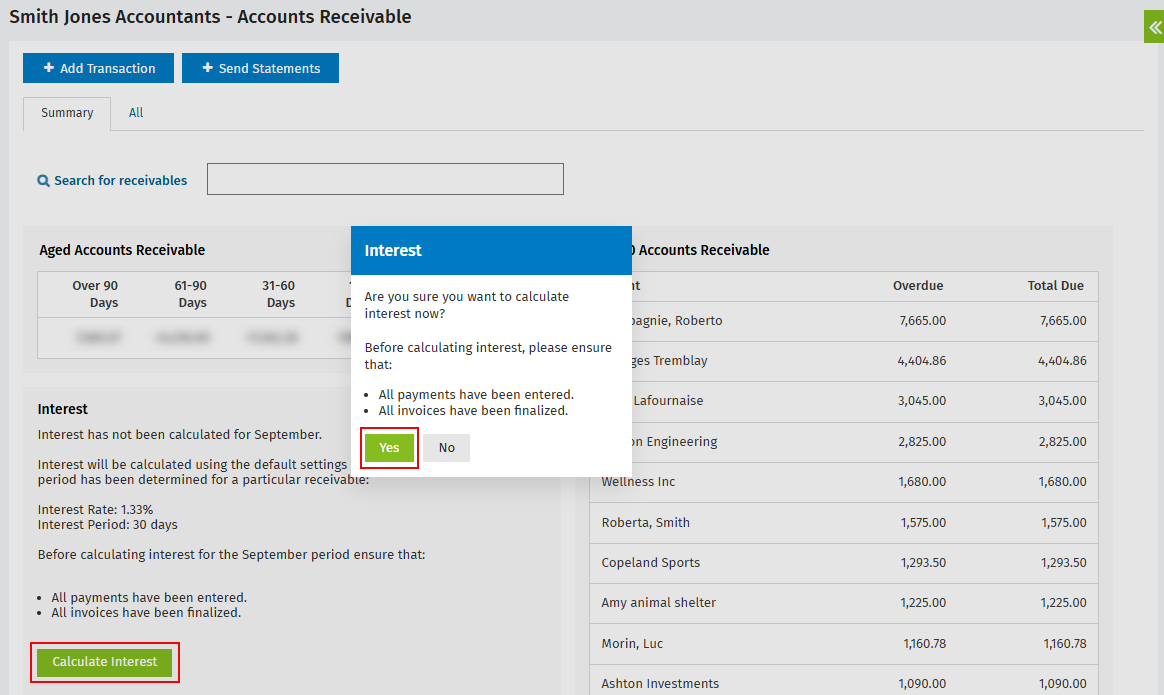Select the Morin, Luc receivable
This screenshot has width=1164, height=695.
[844, 644]
